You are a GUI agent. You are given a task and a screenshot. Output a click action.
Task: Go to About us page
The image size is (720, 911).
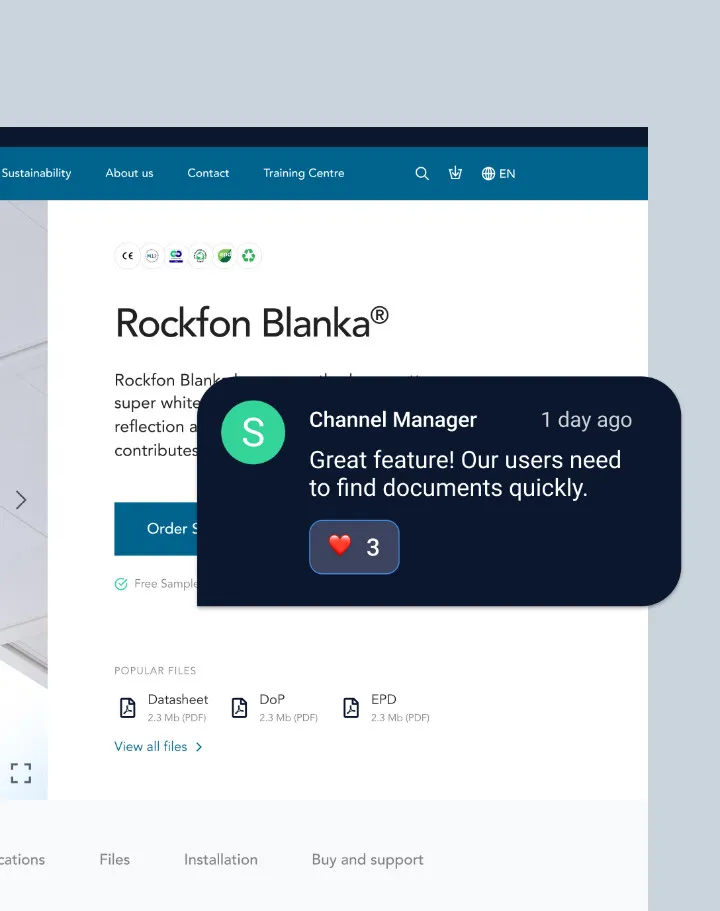130,173
